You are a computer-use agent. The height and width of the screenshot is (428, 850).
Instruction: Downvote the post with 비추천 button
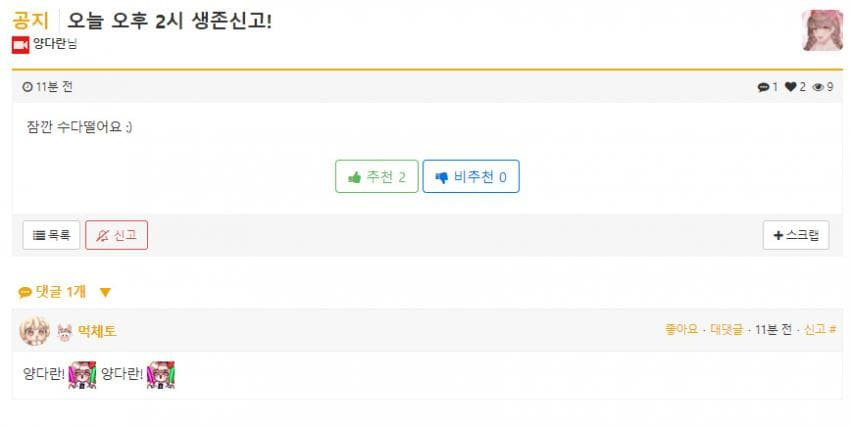coord(471,176)
